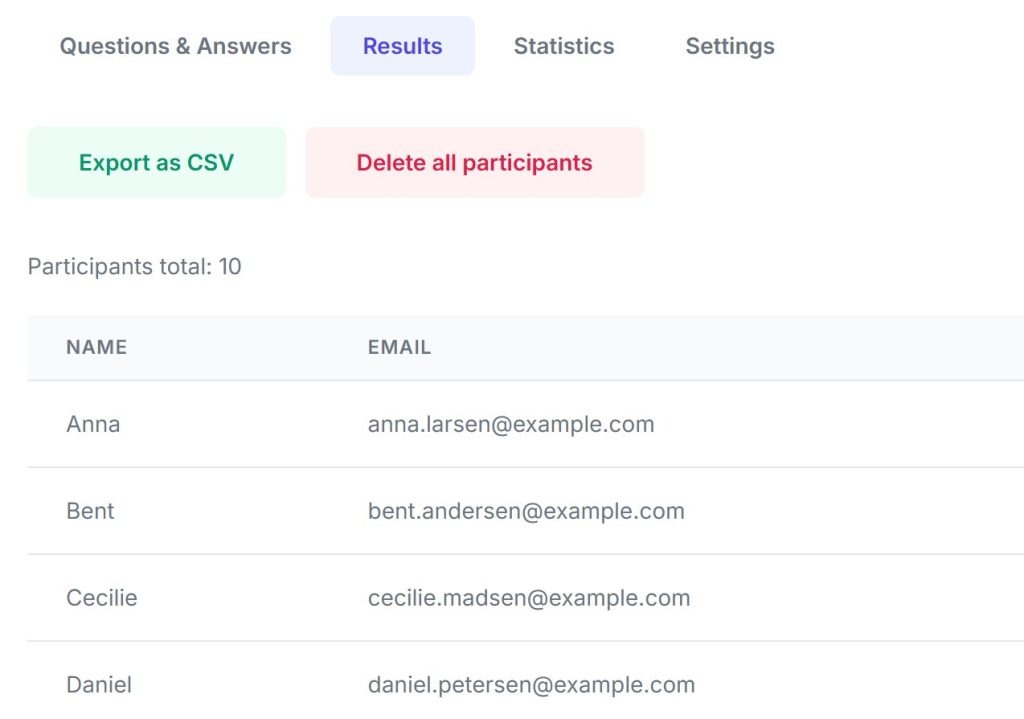Click the participant name Bent
The height and width of the screenshot is (719, 1024).
click(90, 511)
